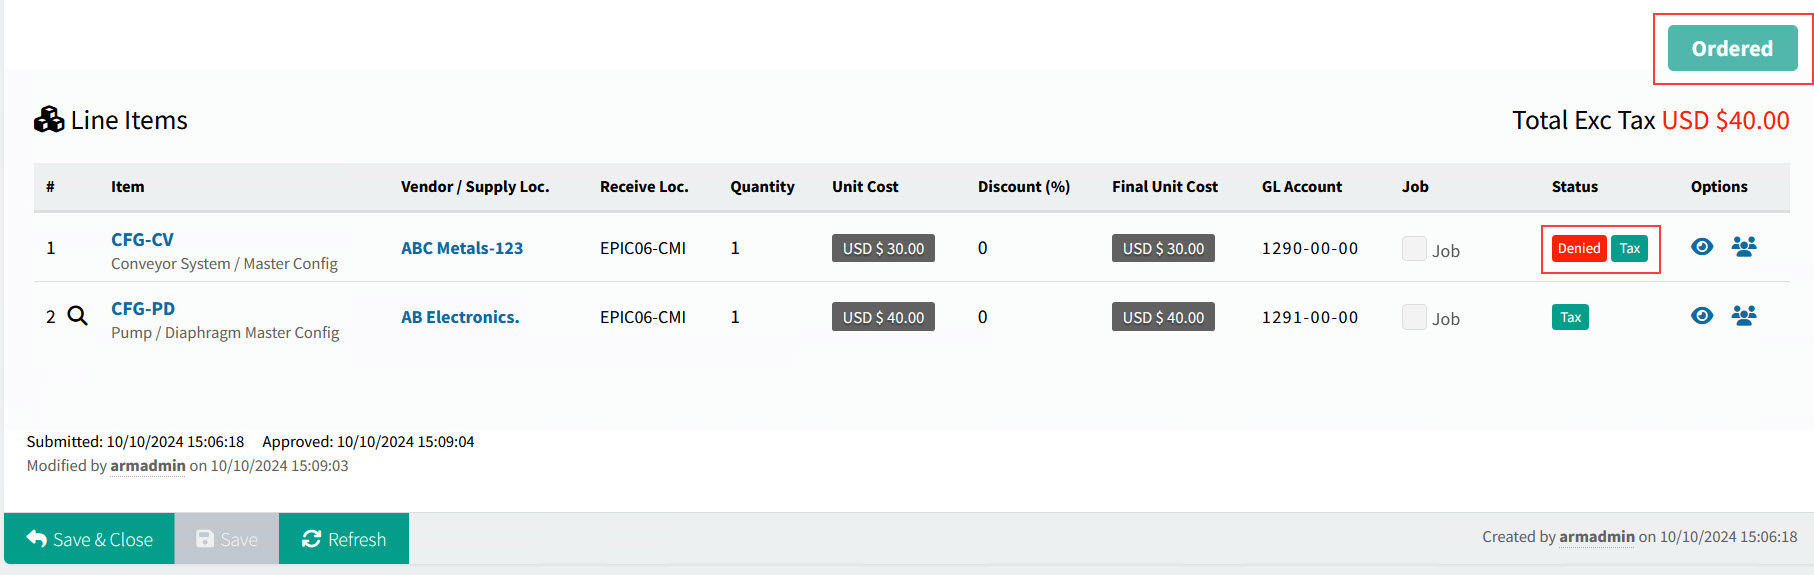This screenshot has height=575, width=1814.
Task: Open the CFG-CV item link
Action: (x=142, y=240)
